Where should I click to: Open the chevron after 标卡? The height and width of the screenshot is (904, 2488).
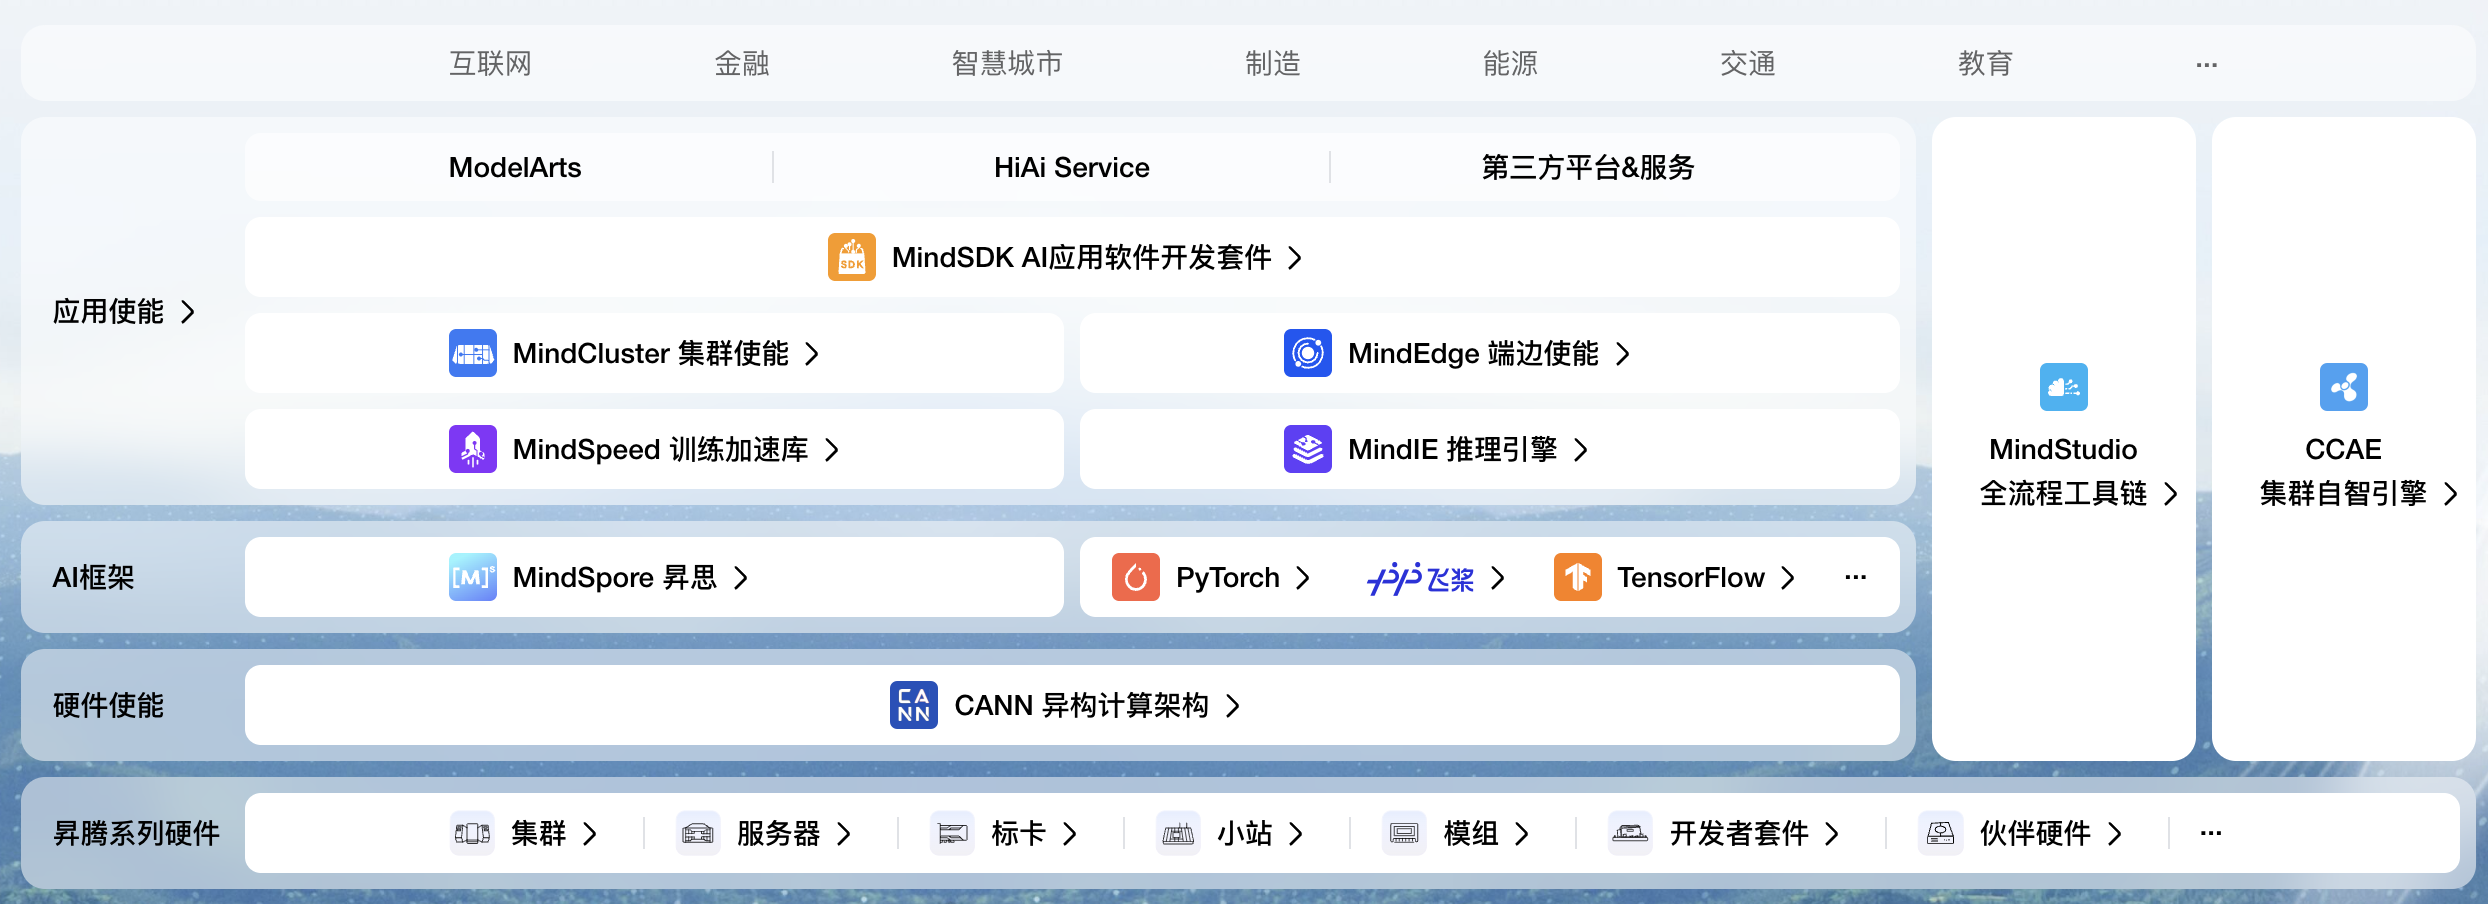[x=1070, y=834]
